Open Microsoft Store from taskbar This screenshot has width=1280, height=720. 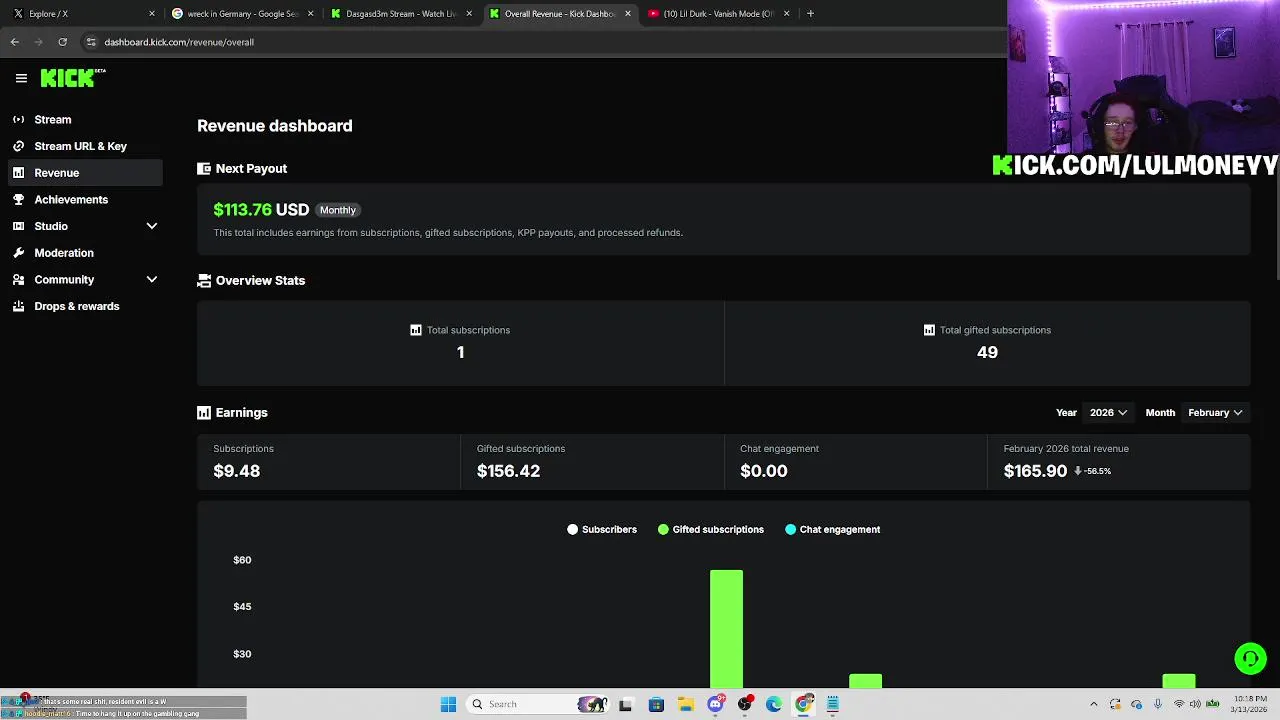click(x=656, y=704)
